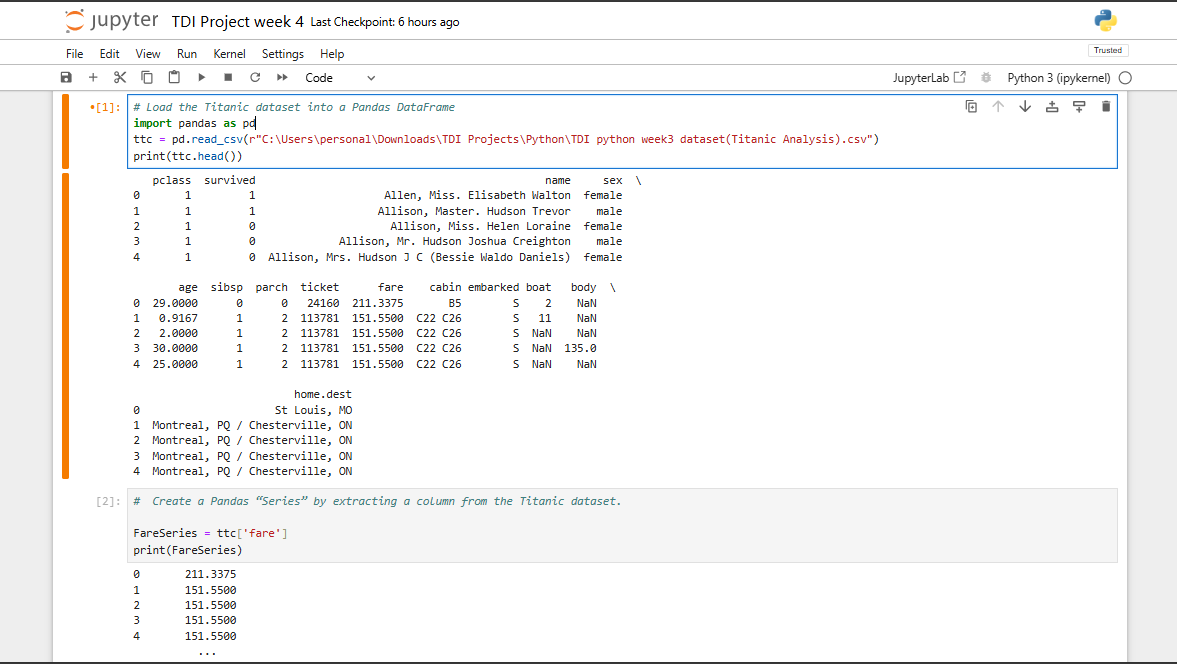
Task: Paste cell from clipboard icon
Action: [x=174, y=77]
